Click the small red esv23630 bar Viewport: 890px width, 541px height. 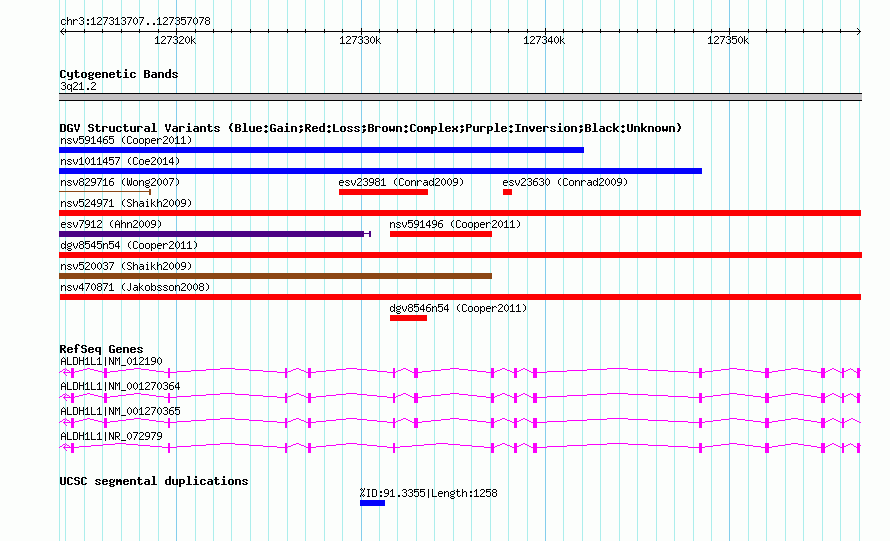(507, 192)
